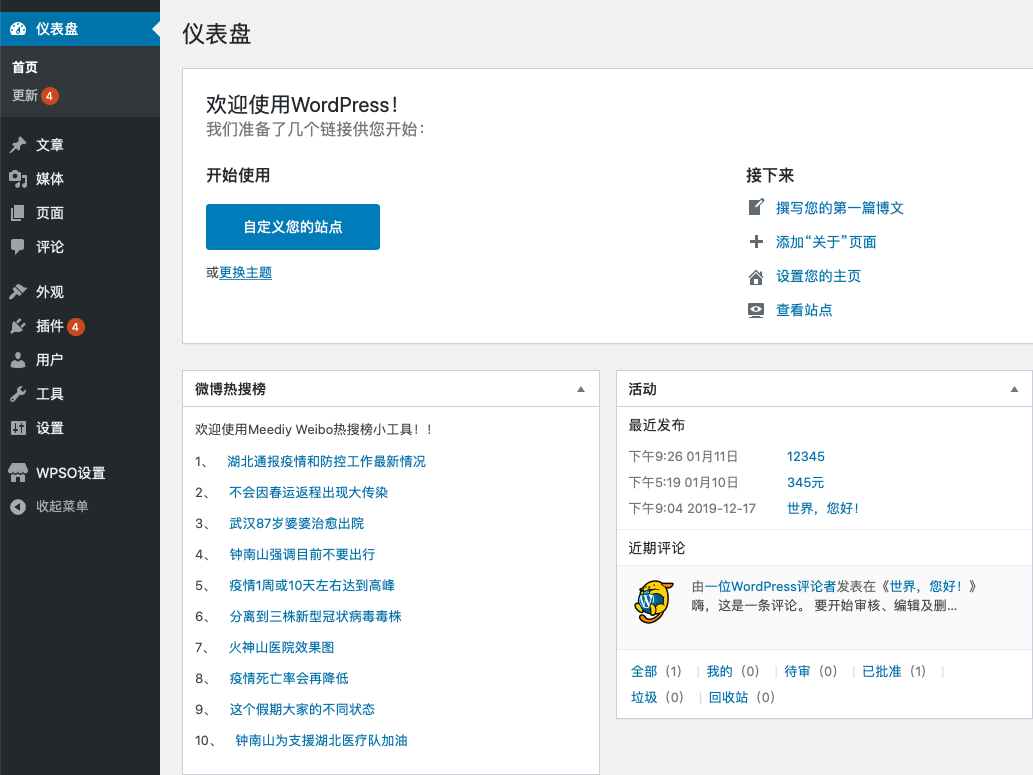The image size is (1033, 775).
Task: Click the media icon beside 媒体
Action: click(18, 179)
